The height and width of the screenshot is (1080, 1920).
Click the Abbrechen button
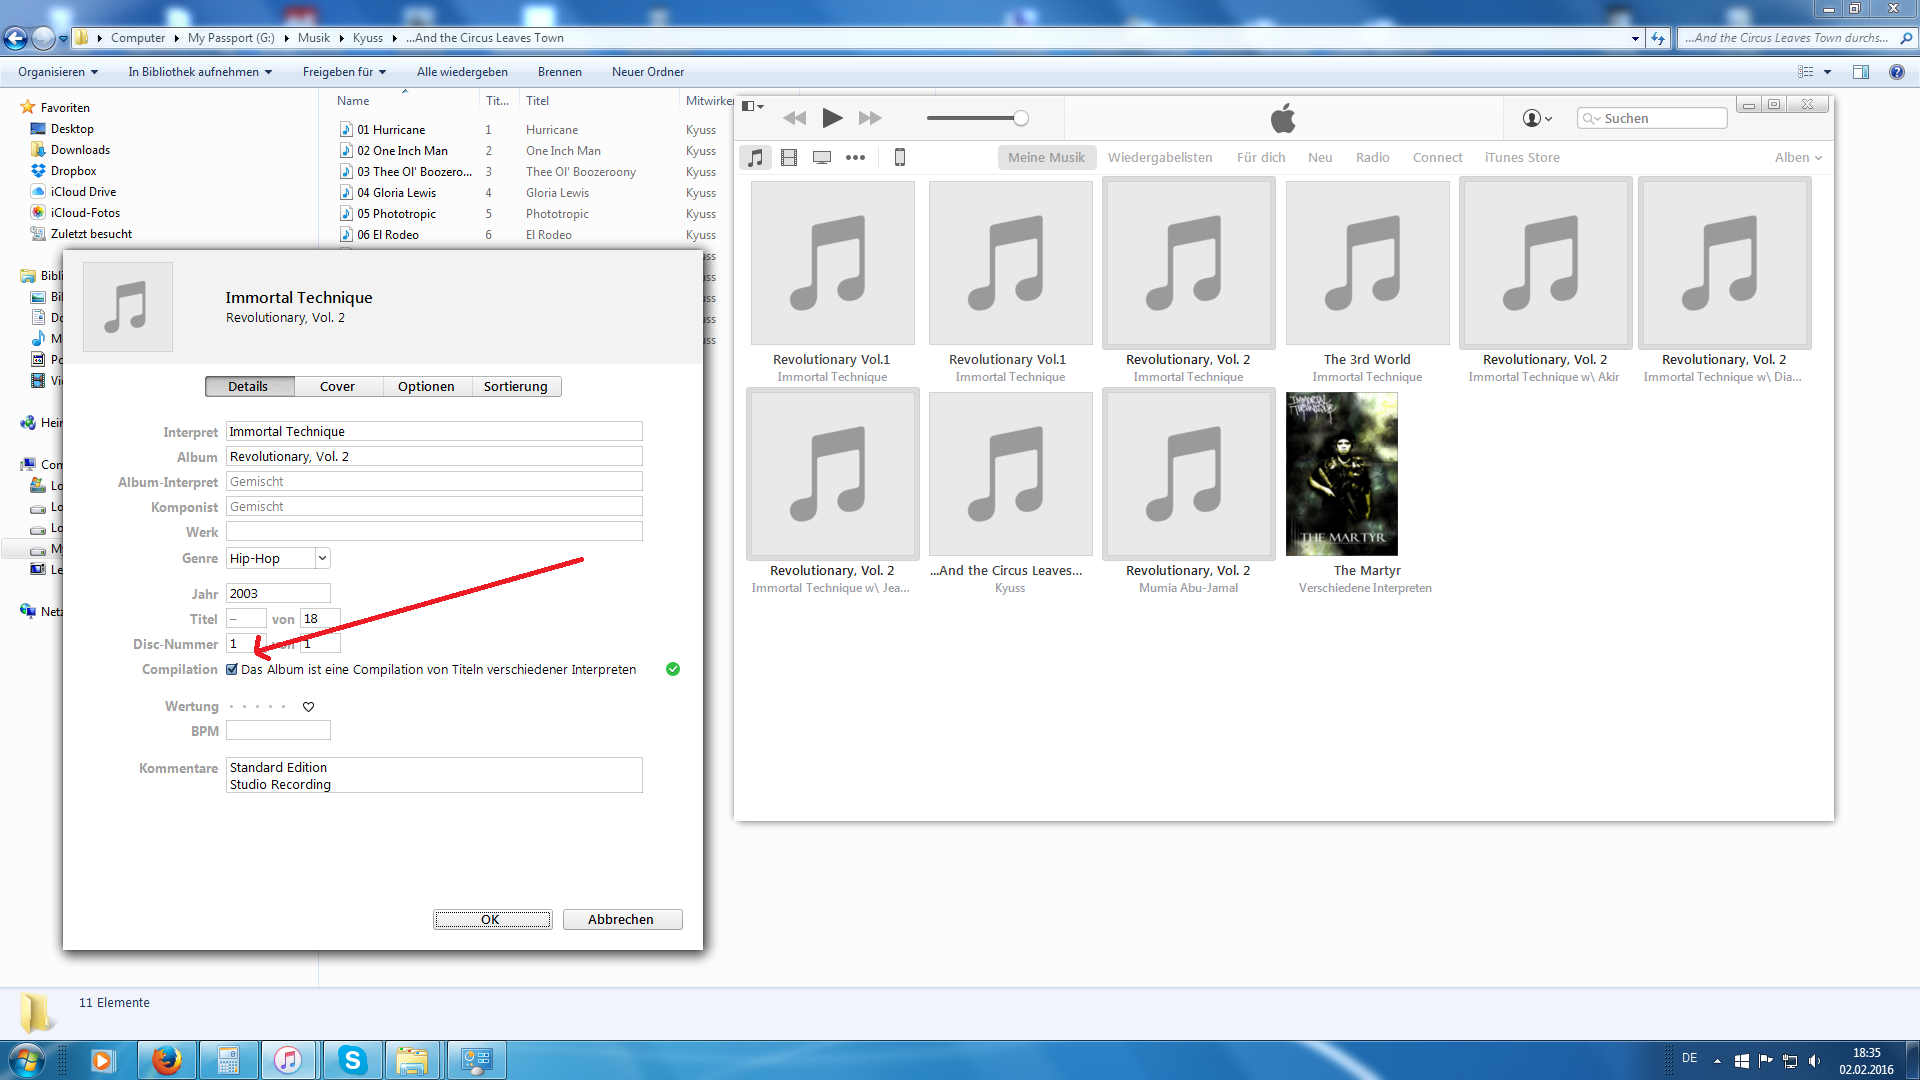coord(621,919)
